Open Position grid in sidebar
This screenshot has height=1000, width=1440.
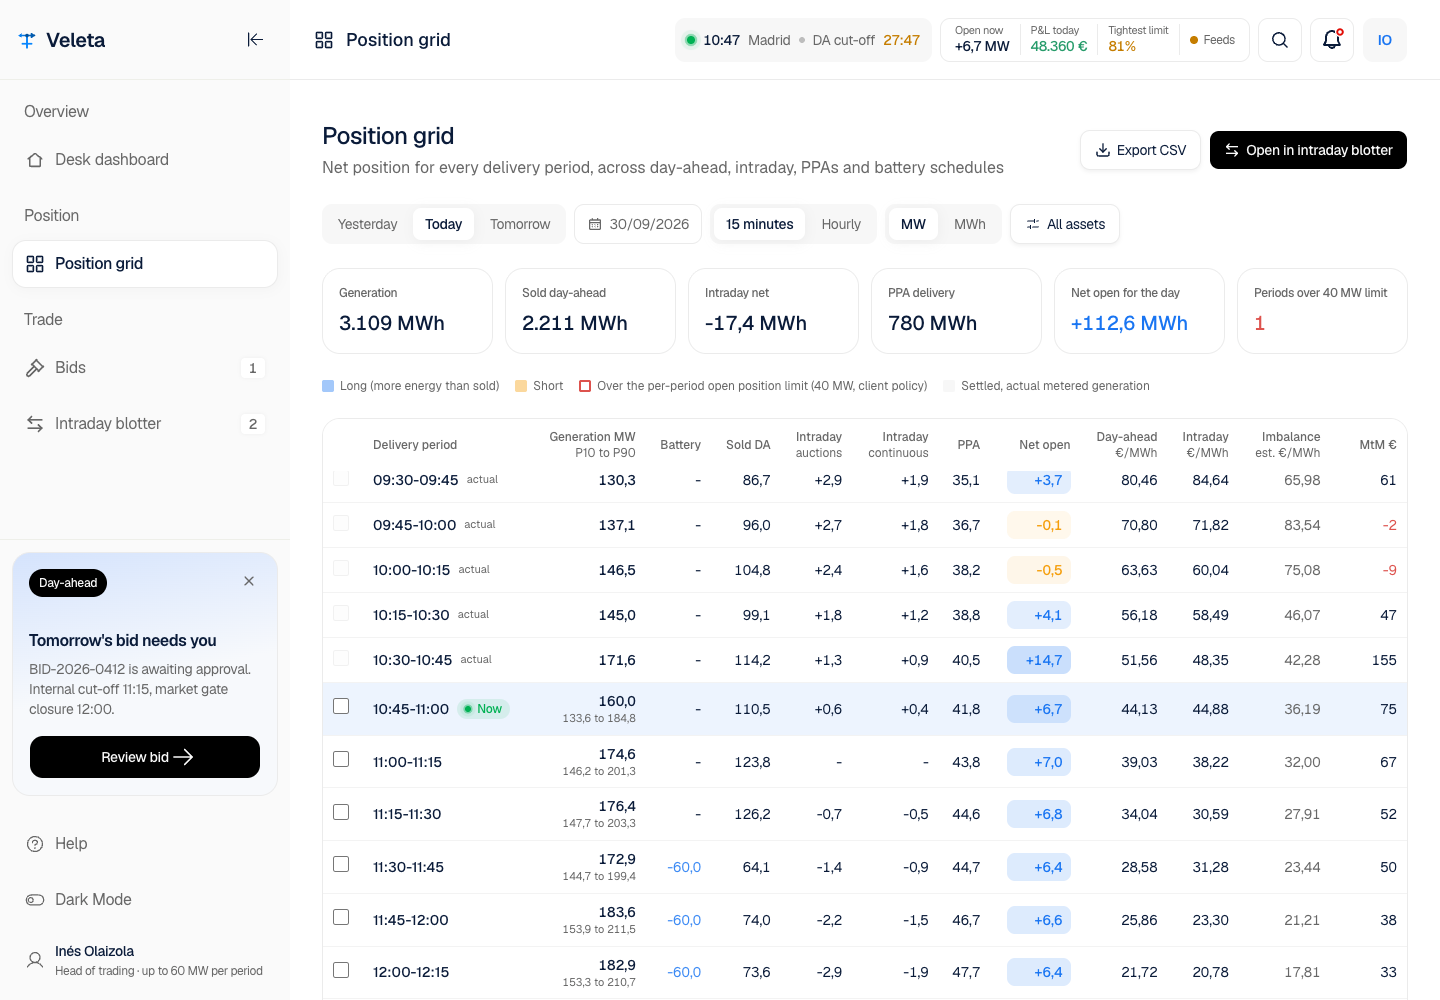145,264
